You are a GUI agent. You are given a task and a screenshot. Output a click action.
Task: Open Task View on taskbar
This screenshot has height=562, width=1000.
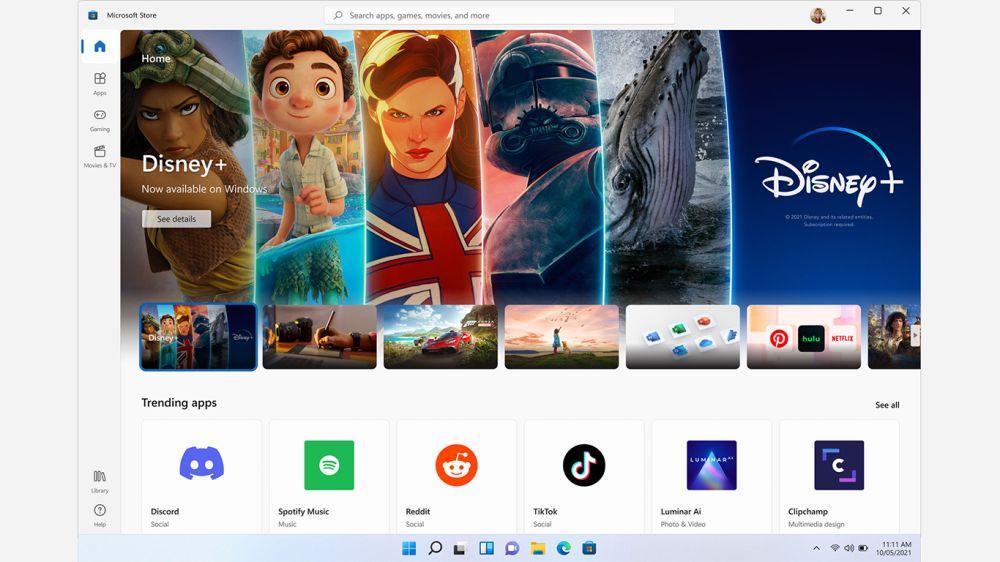click(460, 548)
